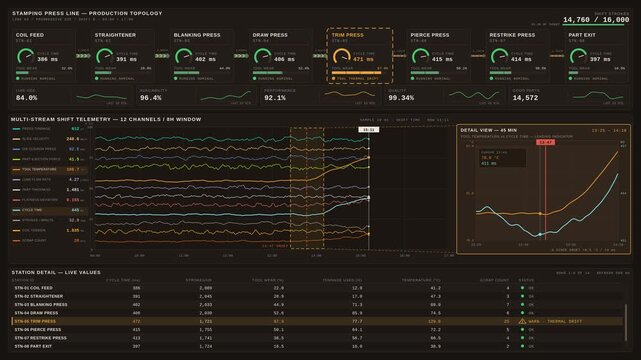Click green status dot in STN-03 Blanking Press row

[522, 304]
